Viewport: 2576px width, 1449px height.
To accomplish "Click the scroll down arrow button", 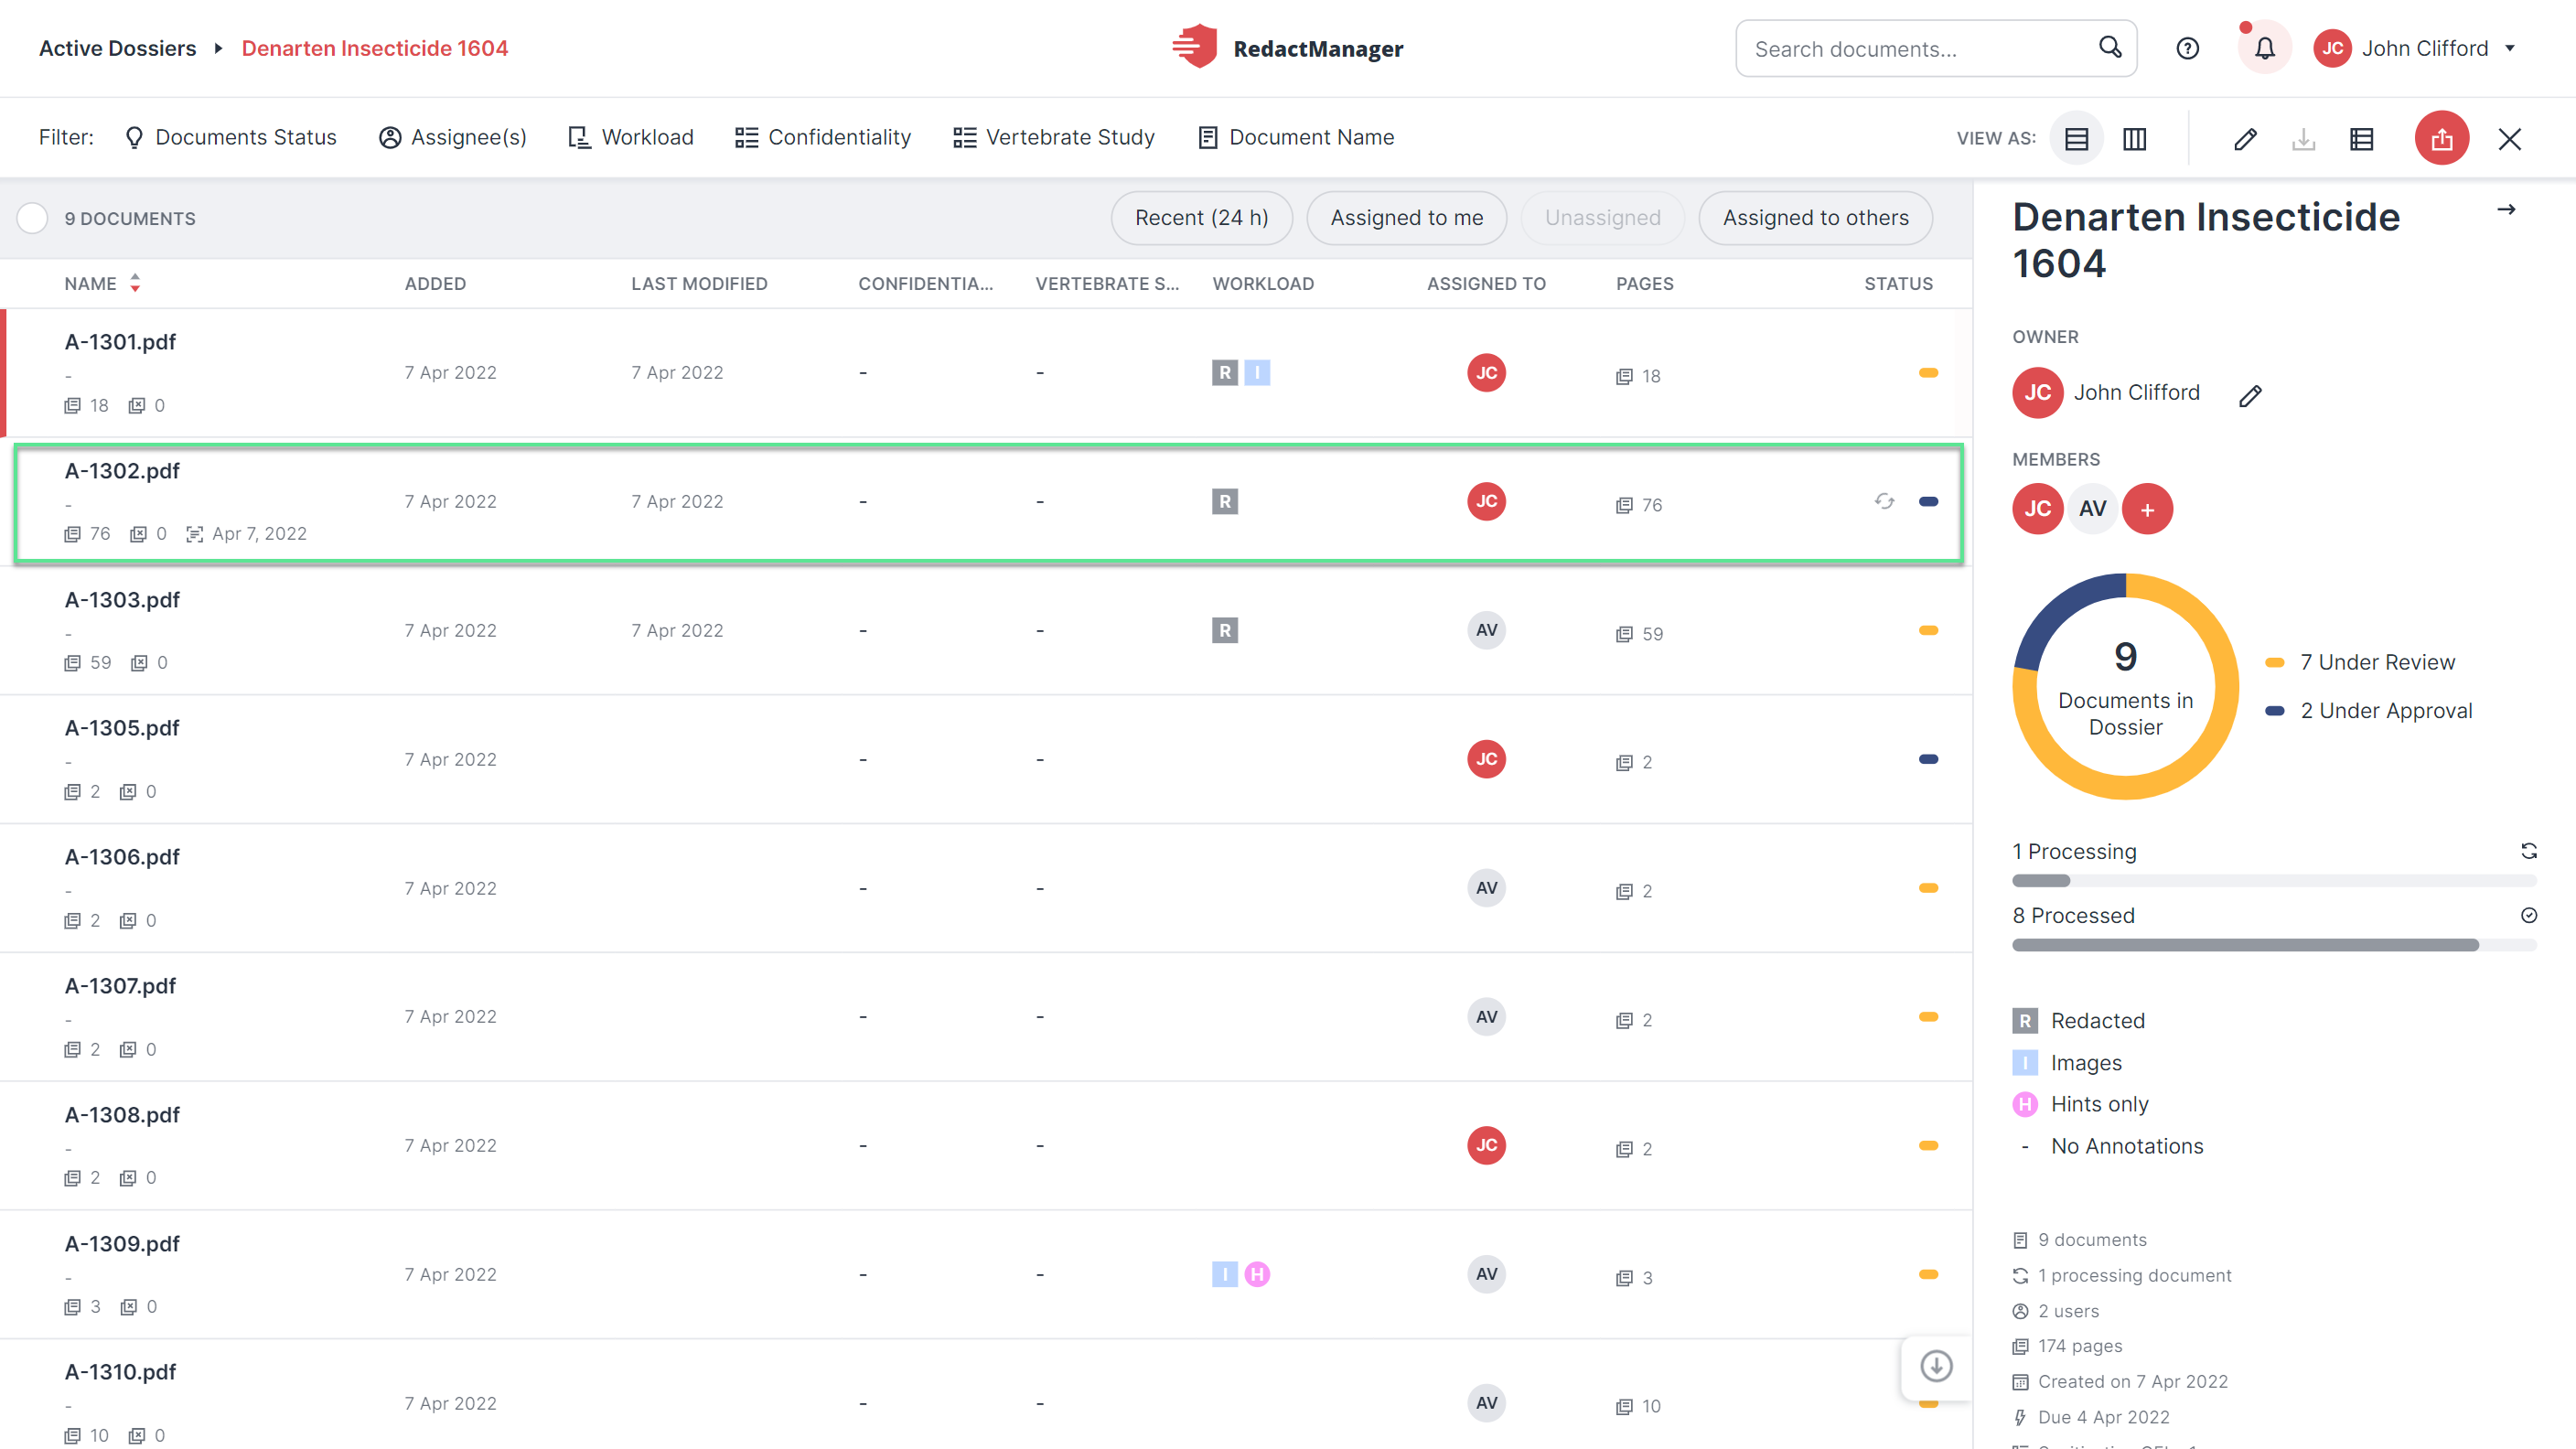I will click(x=1936, y=1366).
